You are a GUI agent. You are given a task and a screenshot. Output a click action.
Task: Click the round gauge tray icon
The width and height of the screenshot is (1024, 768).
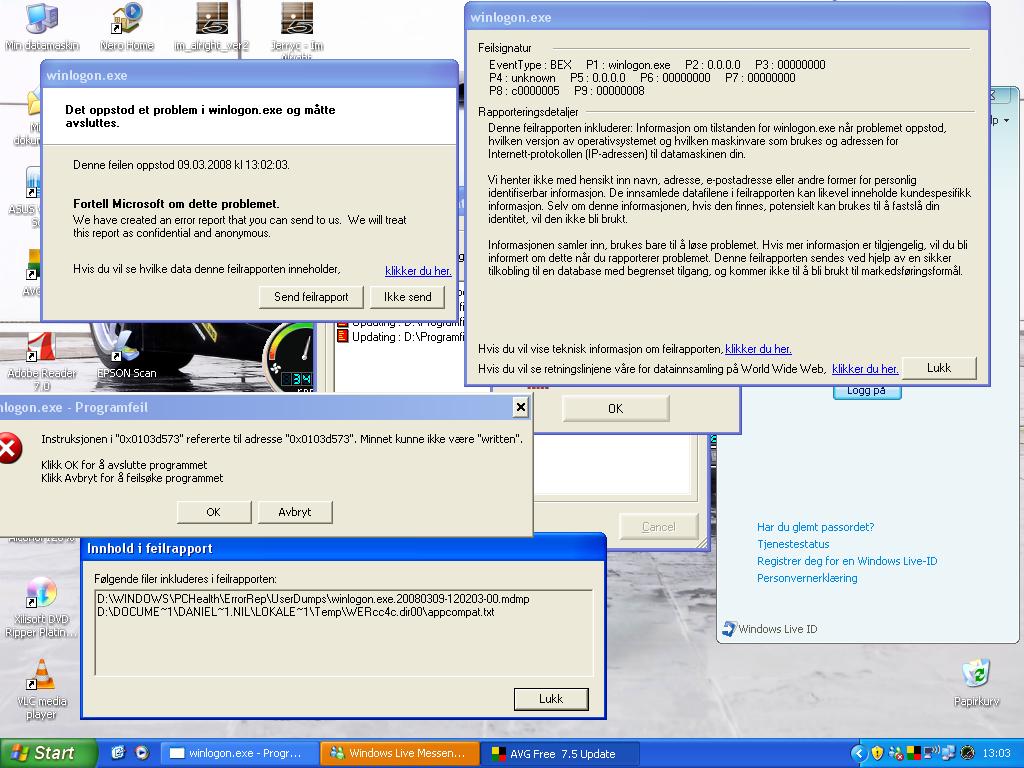tap(968, 754)
